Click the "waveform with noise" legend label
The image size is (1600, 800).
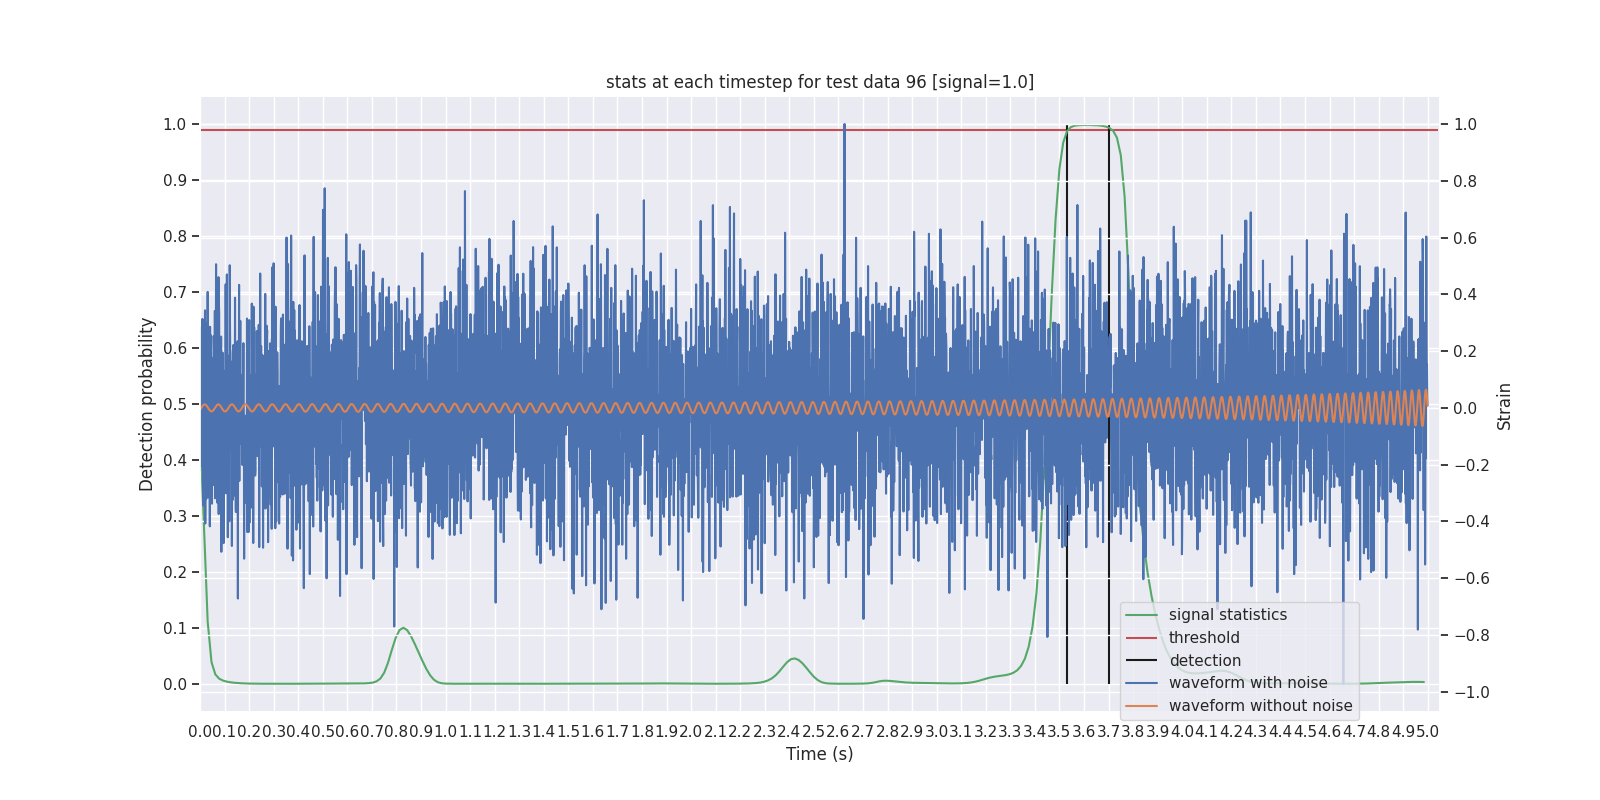[1248, 683]
